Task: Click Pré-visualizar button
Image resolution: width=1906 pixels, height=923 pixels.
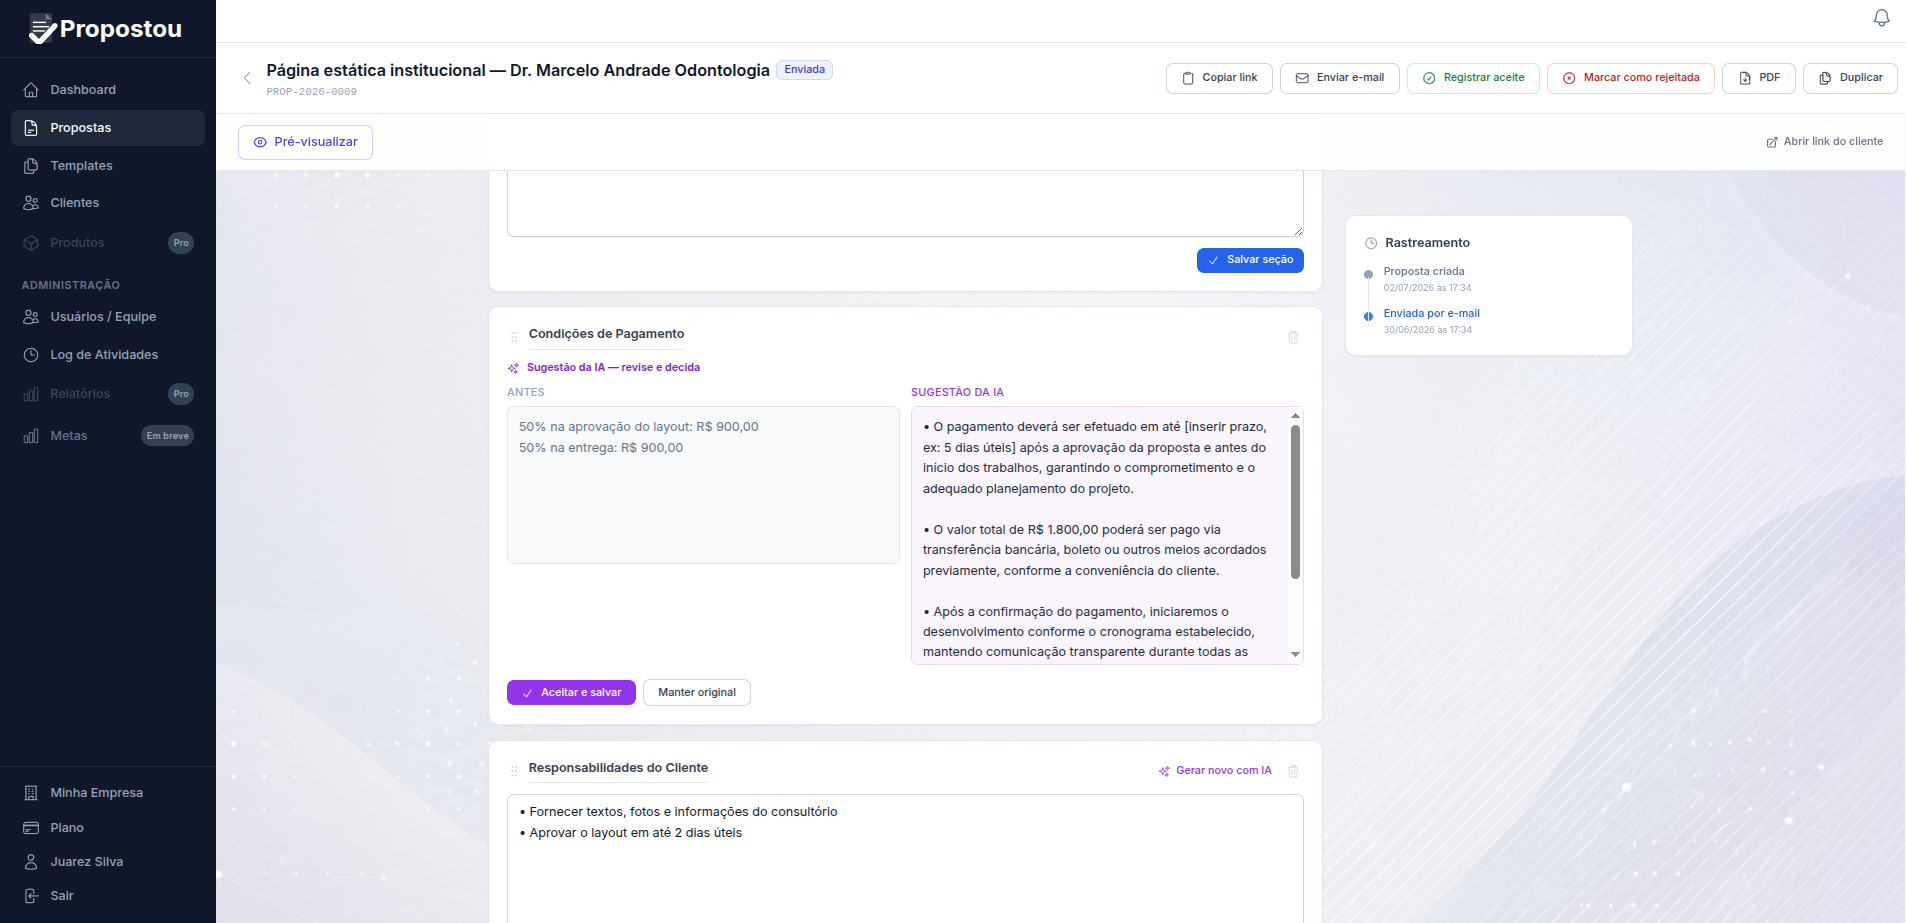Action: pos(305,142)
